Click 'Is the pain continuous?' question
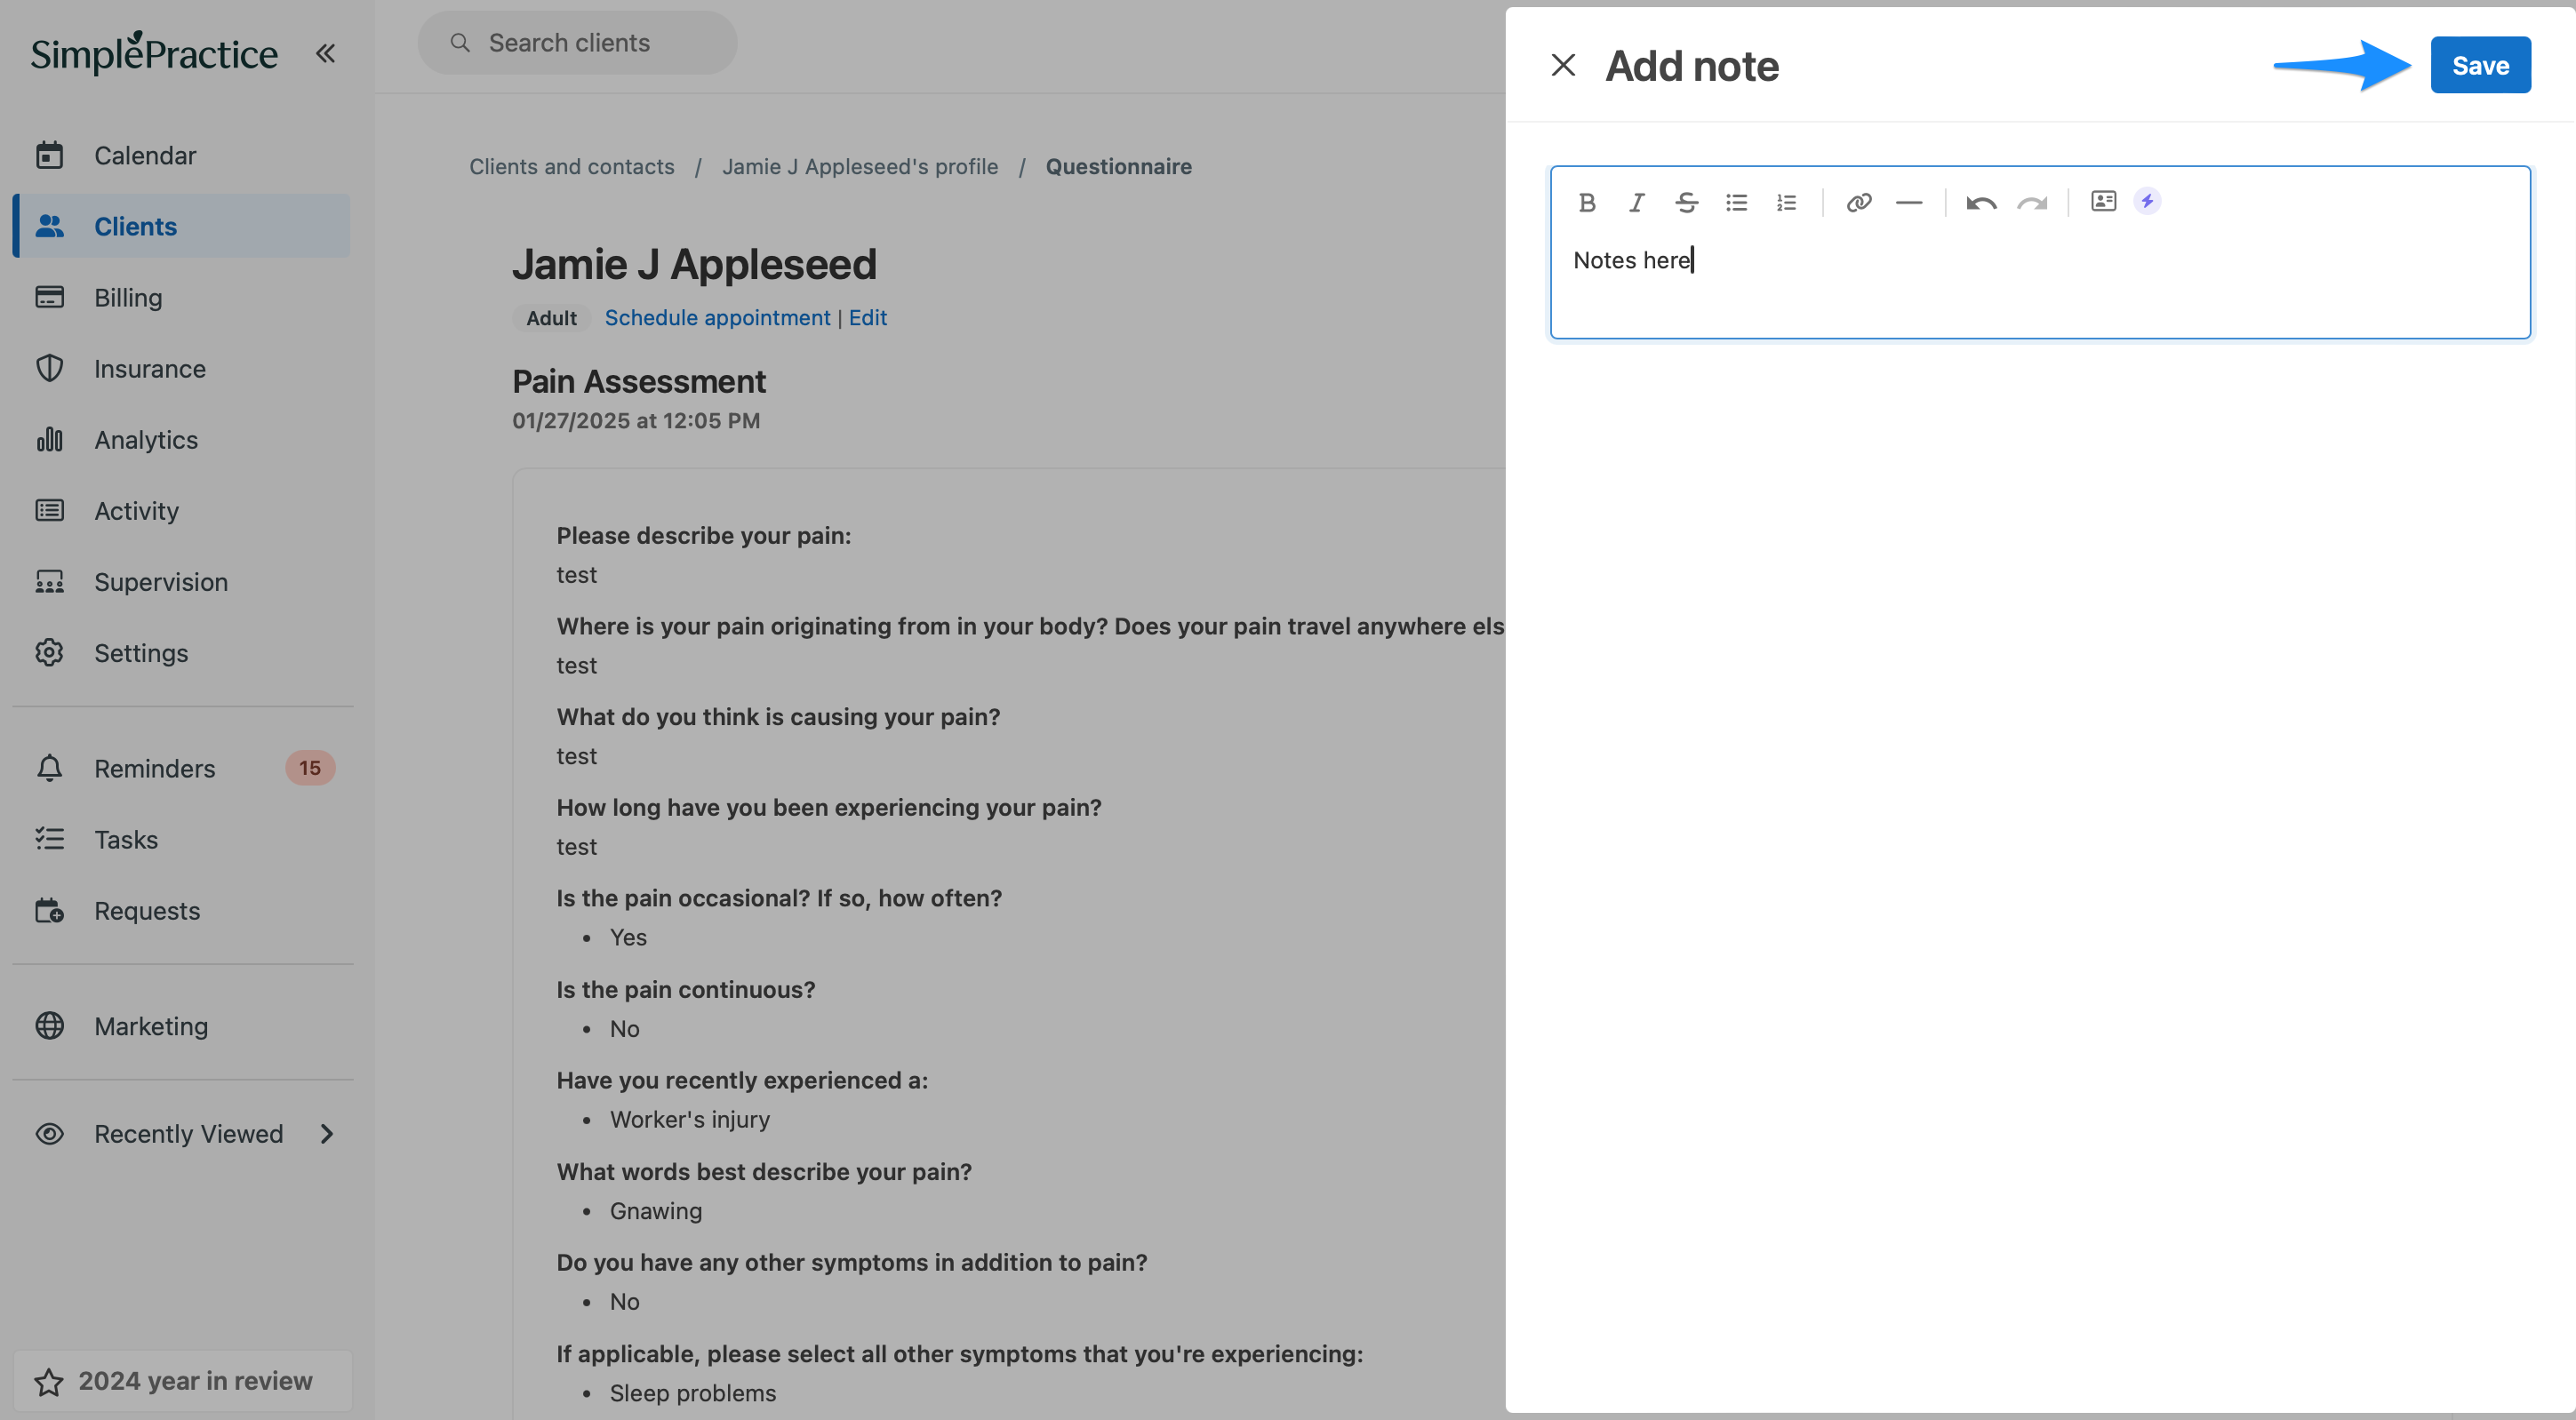The image size is (2576, 1420). tap(686, 990)
